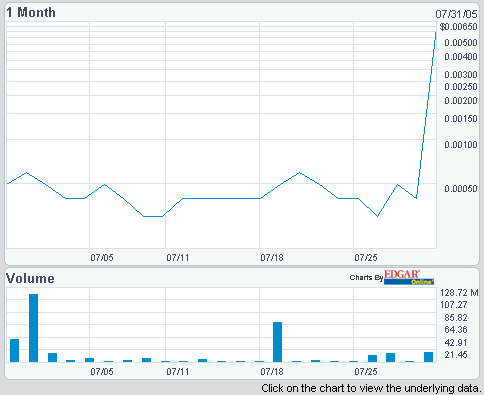Click the 0.00400 price axis label

pyautogui.click(x=461, y=57)
